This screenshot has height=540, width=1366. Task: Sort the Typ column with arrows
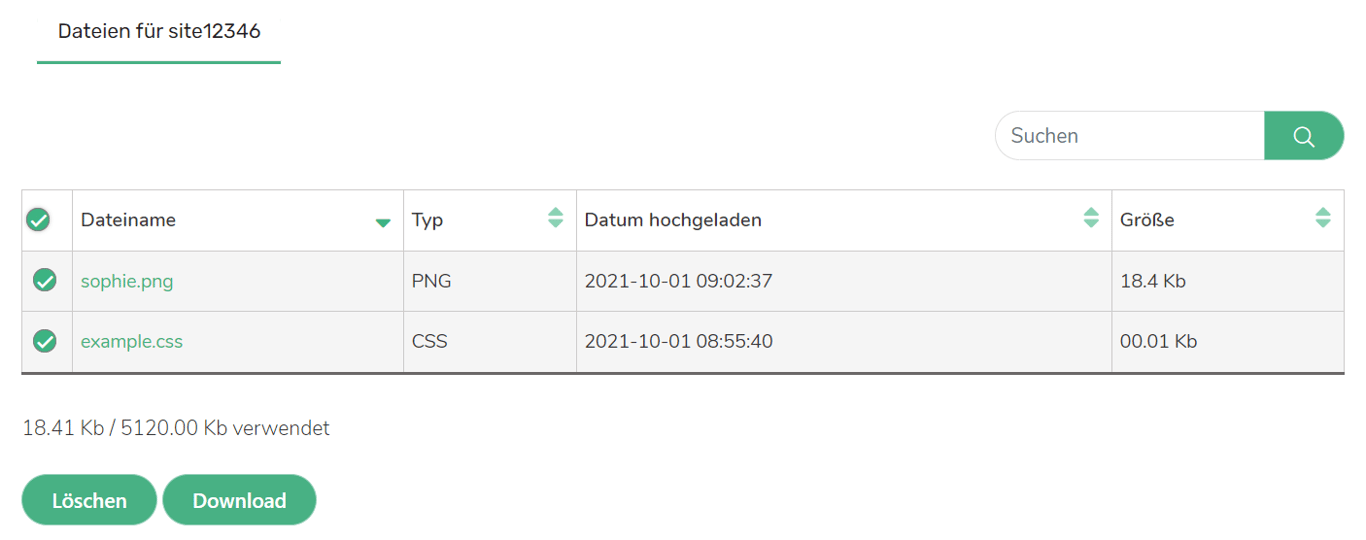[556, 218]
